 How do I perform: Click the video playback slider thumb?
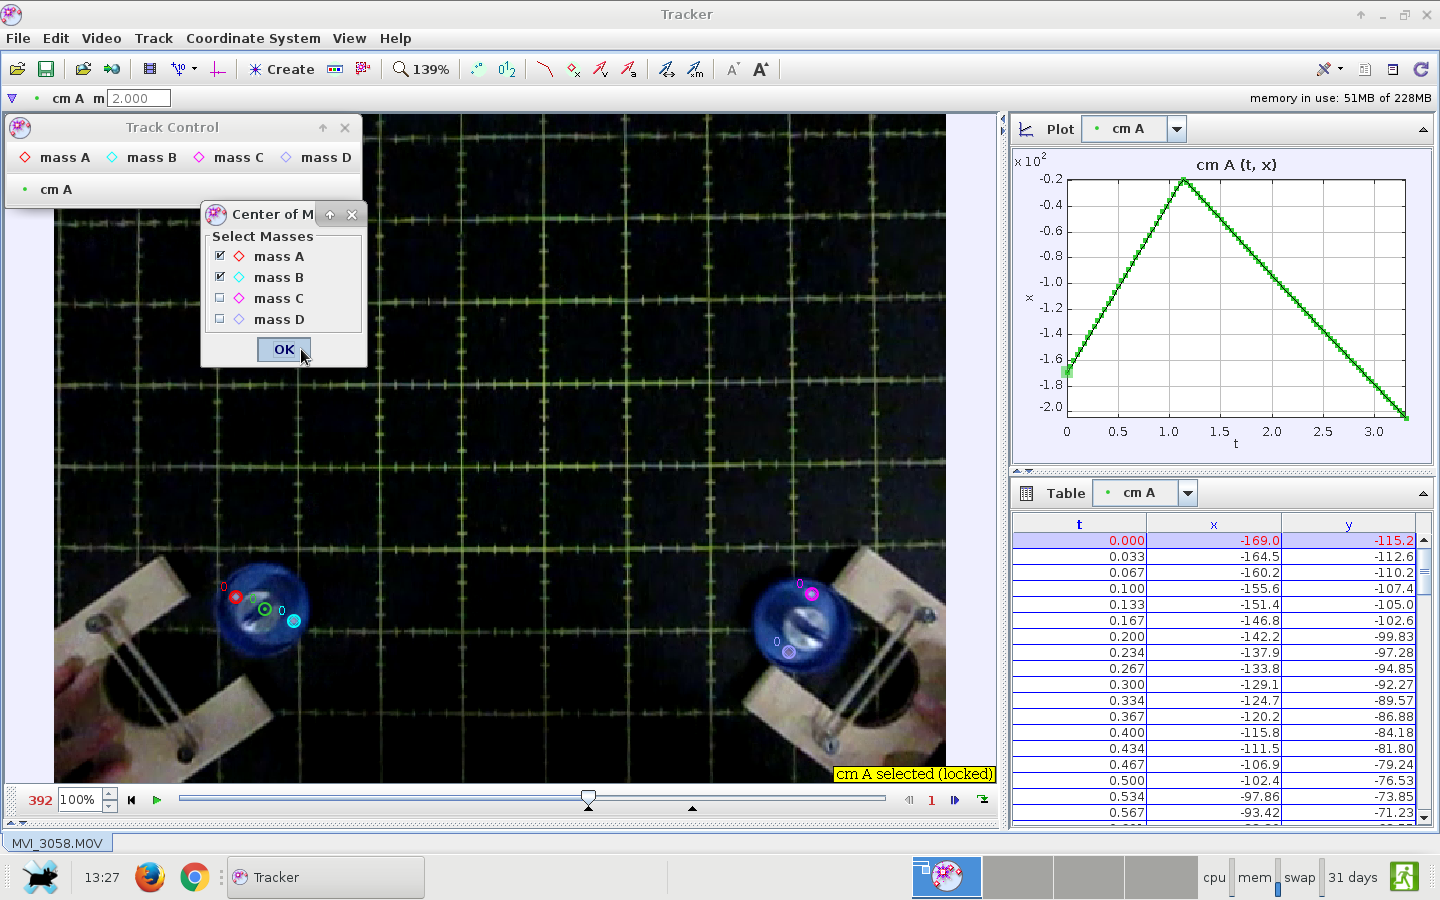click(x=588, y=797)
